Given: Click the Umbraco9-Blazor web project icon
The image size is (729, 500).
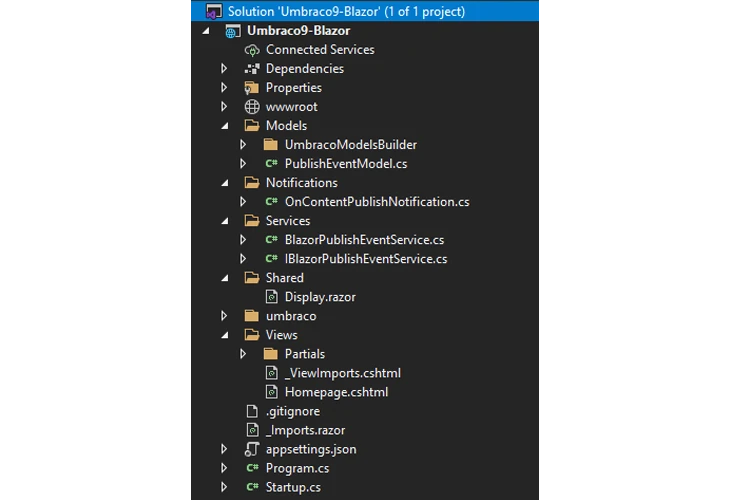Looking at the screenshot, I should point(233,31).
